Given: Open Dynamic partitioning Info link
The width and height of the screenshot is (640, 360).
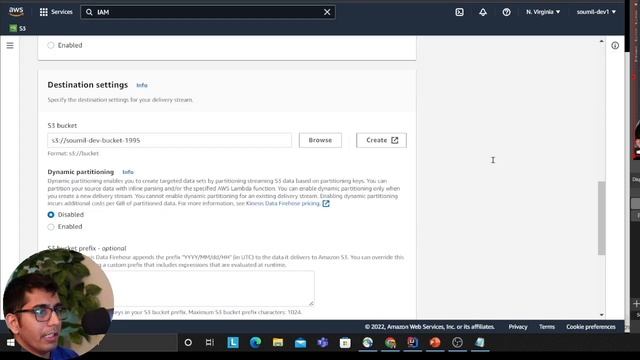Looking at the screenshot, I should click(128, 172).
